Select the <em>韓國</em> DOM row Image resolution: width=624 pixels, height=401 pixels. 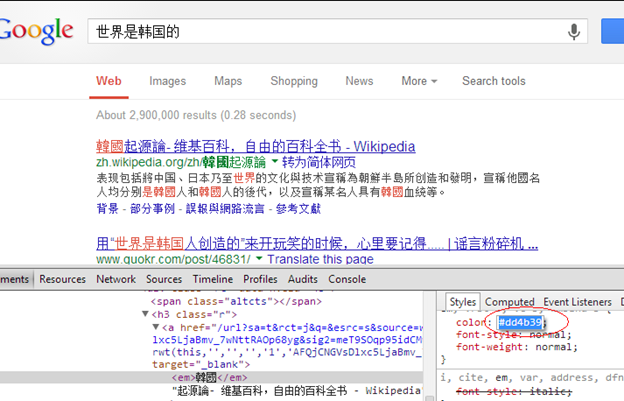click(x=211, y=377)
